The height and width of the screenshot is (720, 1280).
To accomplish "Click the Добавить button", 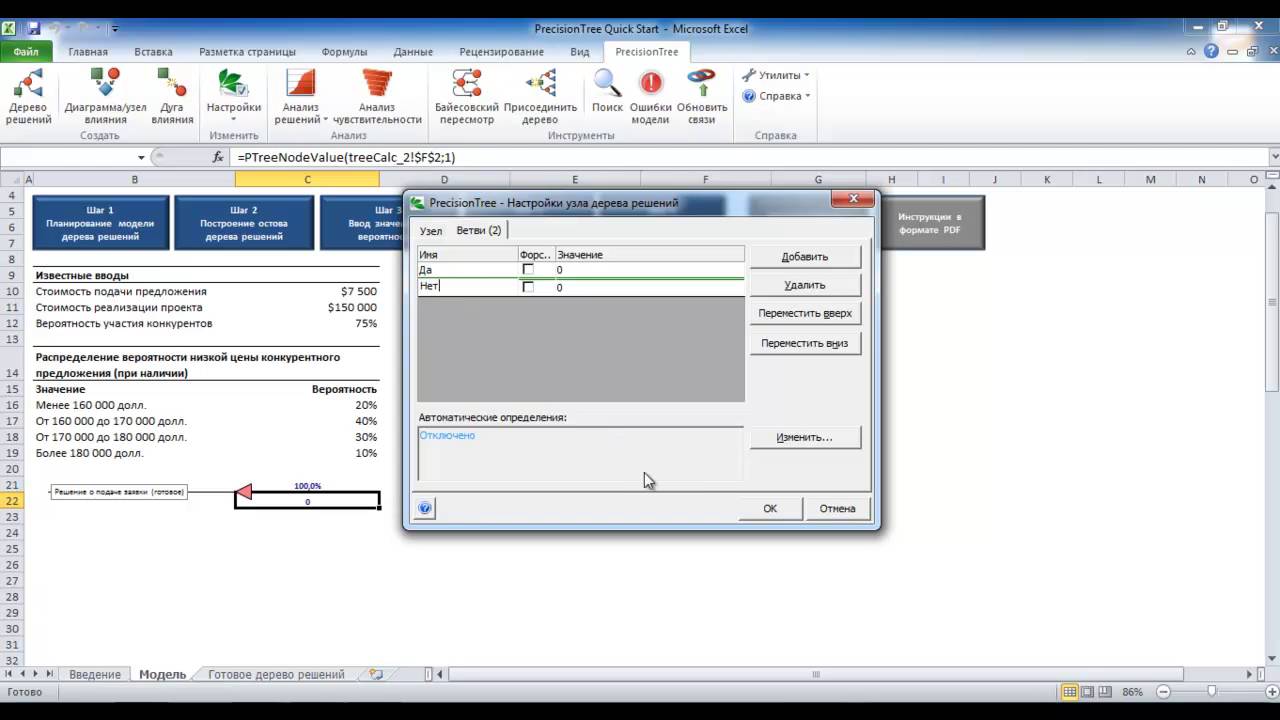I will coord(805,257).
